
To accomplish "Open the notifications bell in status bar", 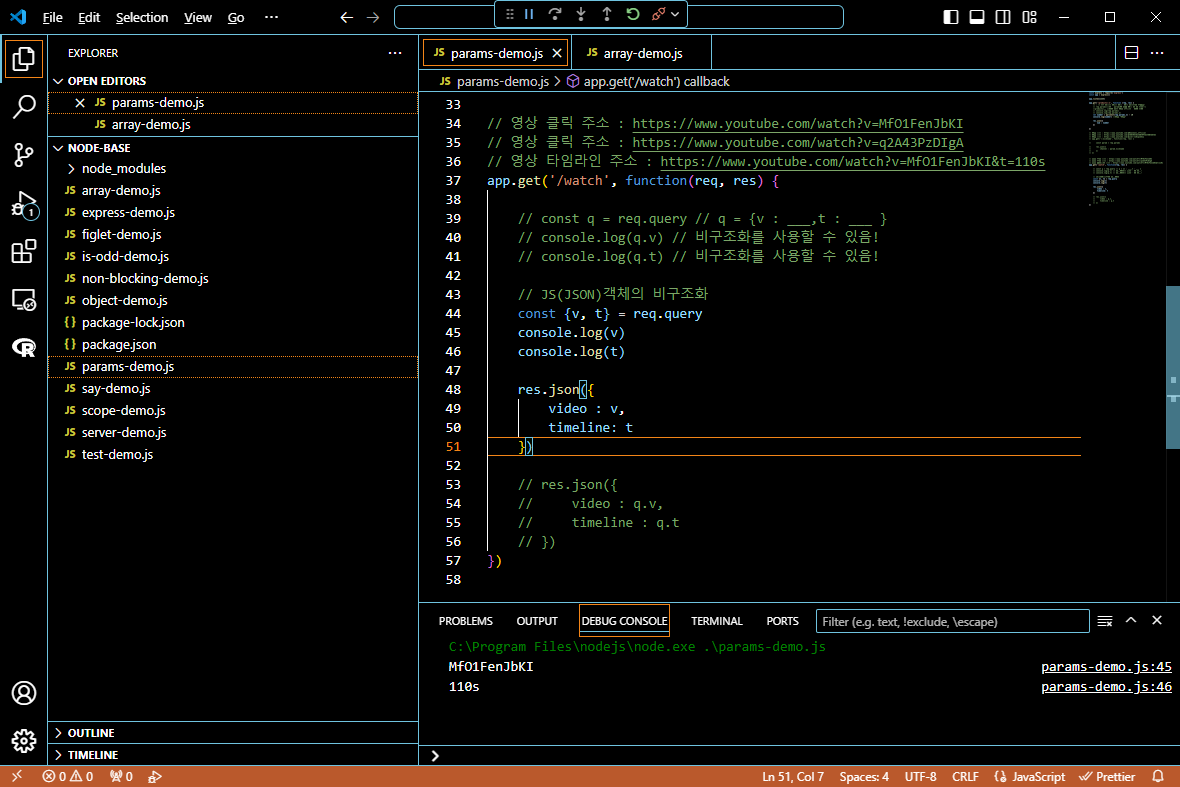I will pos(1158,776).
